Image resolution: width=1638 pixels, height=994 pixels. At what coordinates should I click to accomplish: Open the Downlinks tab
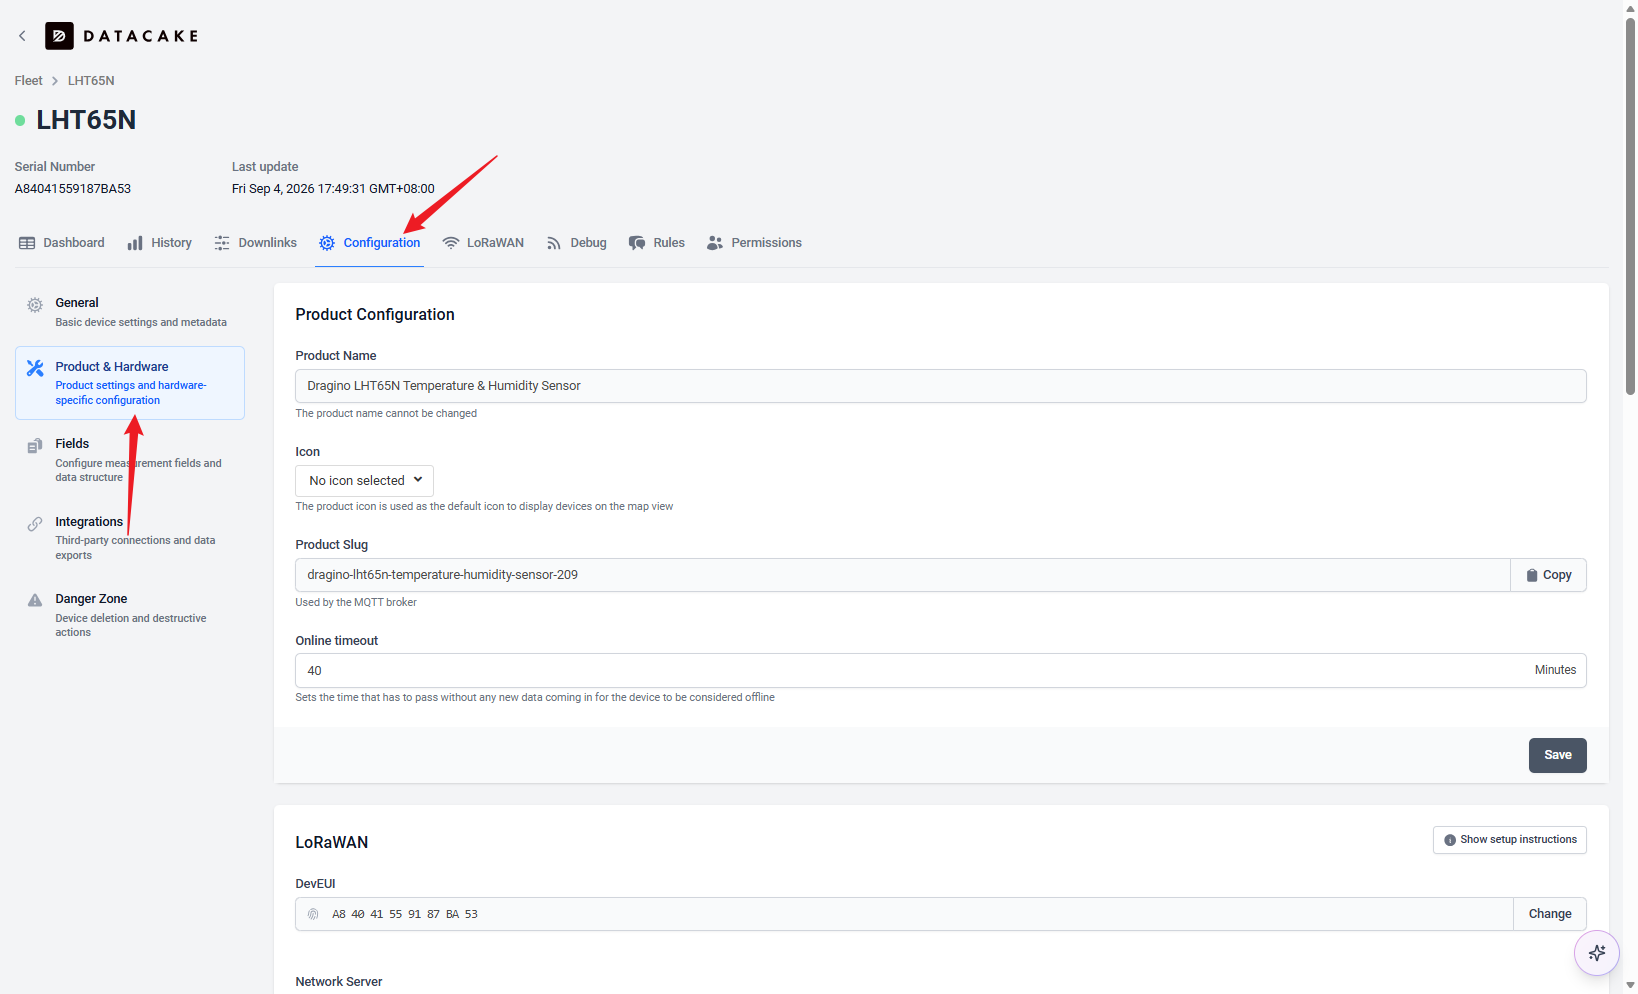tap(256, 243)
